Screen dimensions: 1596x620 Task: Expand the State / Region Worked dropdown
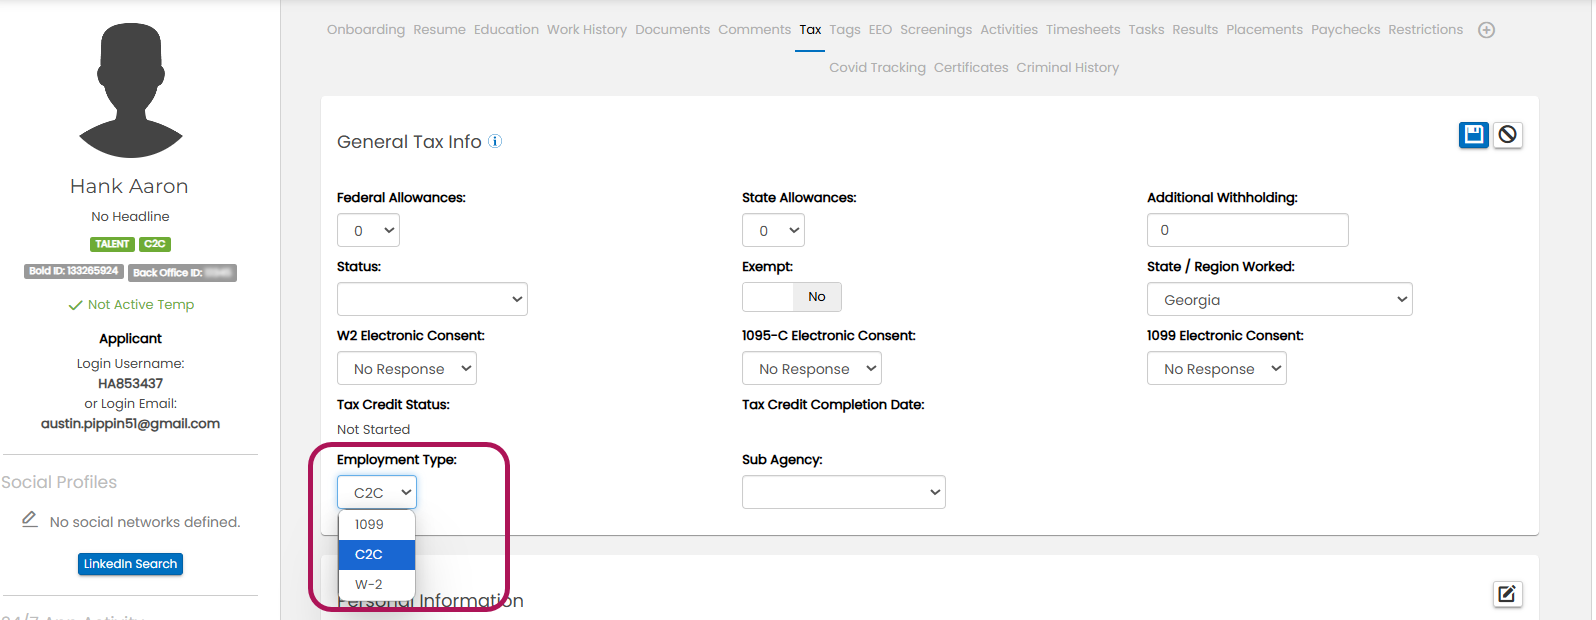pos(1279,300)
